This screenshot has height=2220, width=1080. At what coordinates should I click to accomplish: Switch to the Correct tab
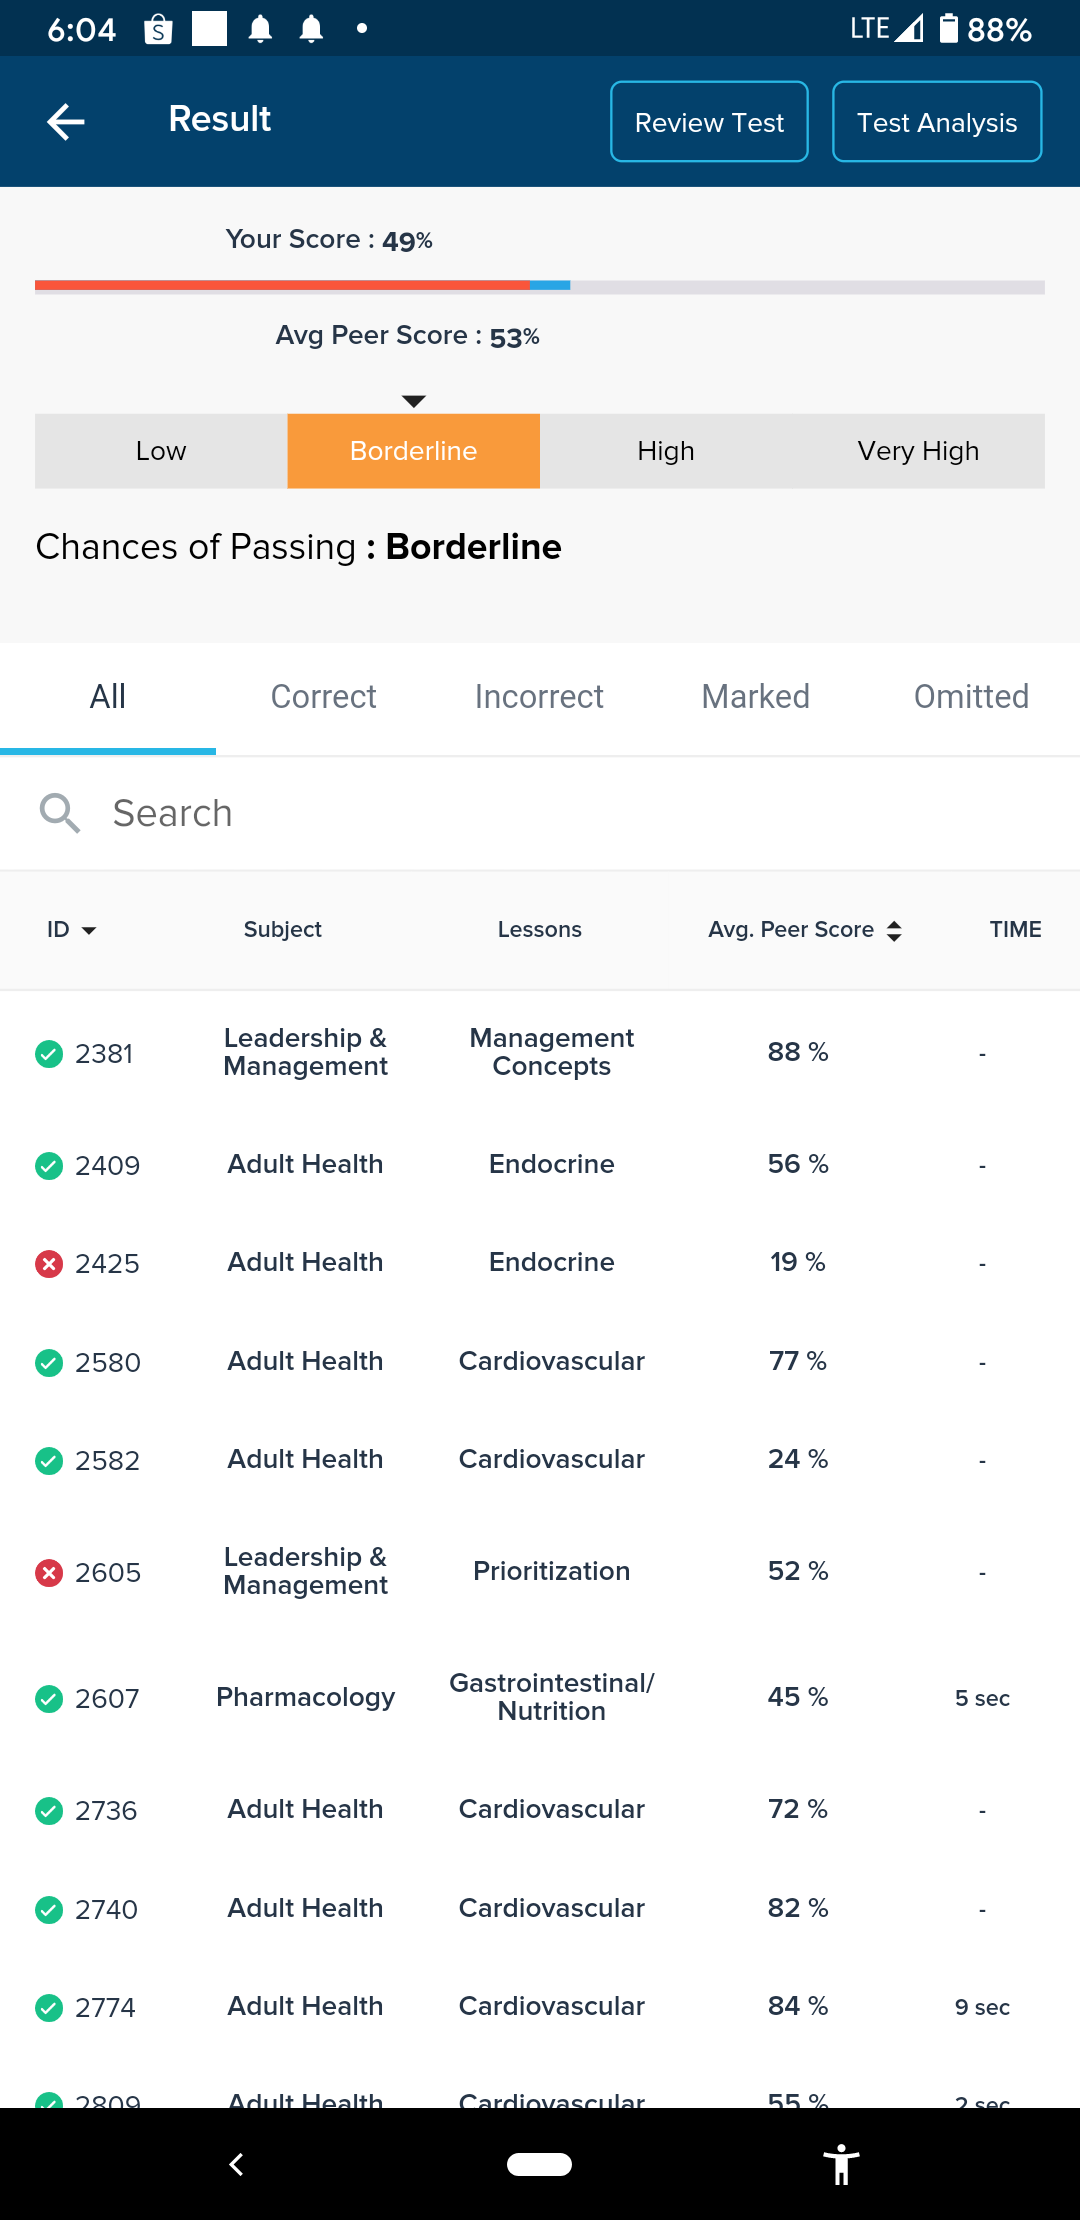click(x=324, y=697)
